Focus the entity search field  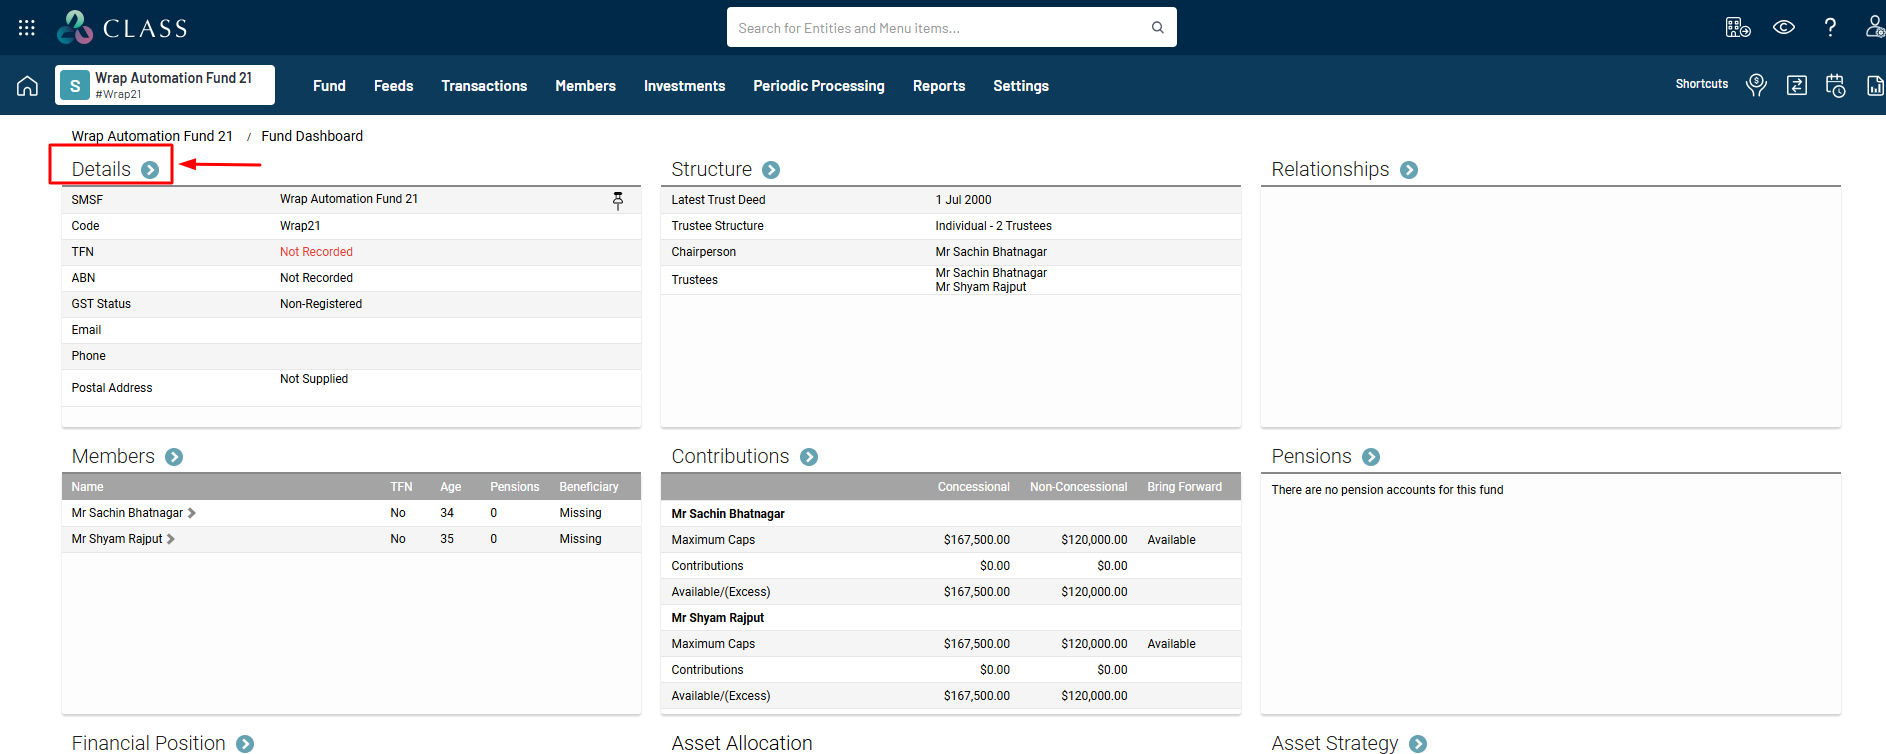[x=940, y=28]
